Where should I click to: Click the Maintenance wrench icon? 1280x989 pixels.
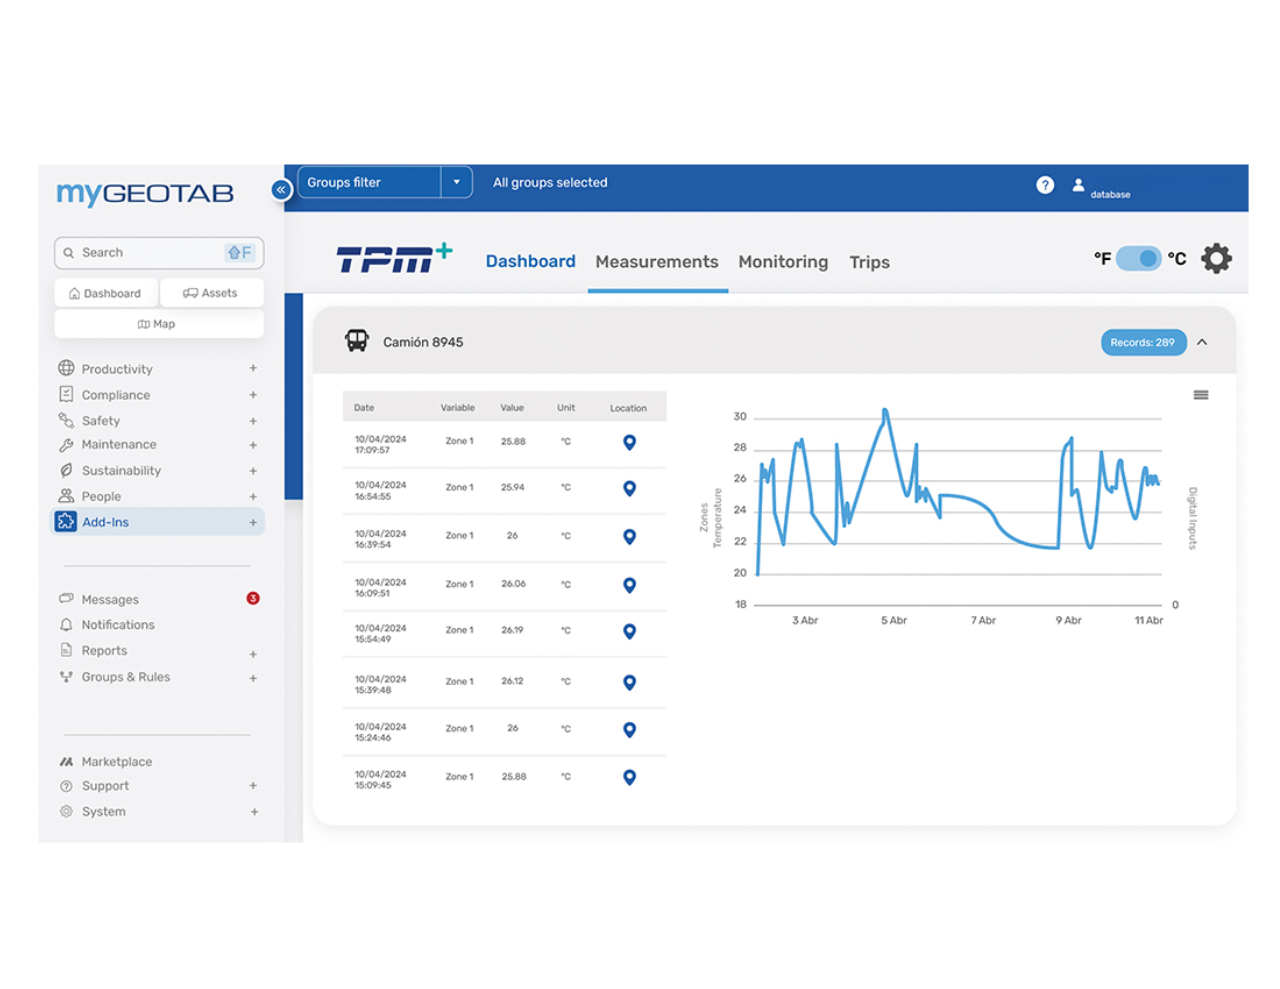pyautogui.click(x=66, y=445)
